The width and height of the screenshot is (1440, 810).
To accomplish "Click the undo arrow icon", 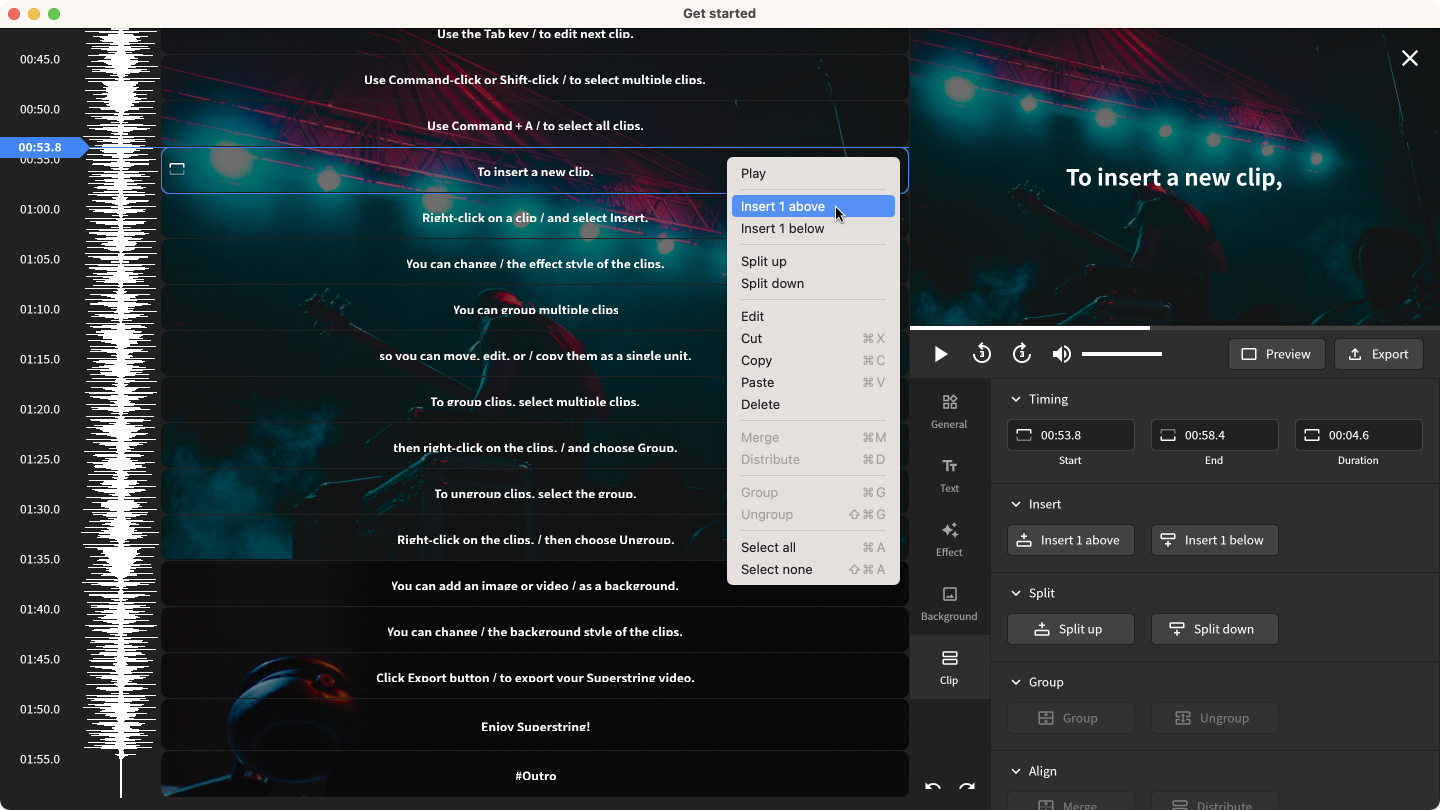I will (x=933, y=788).
